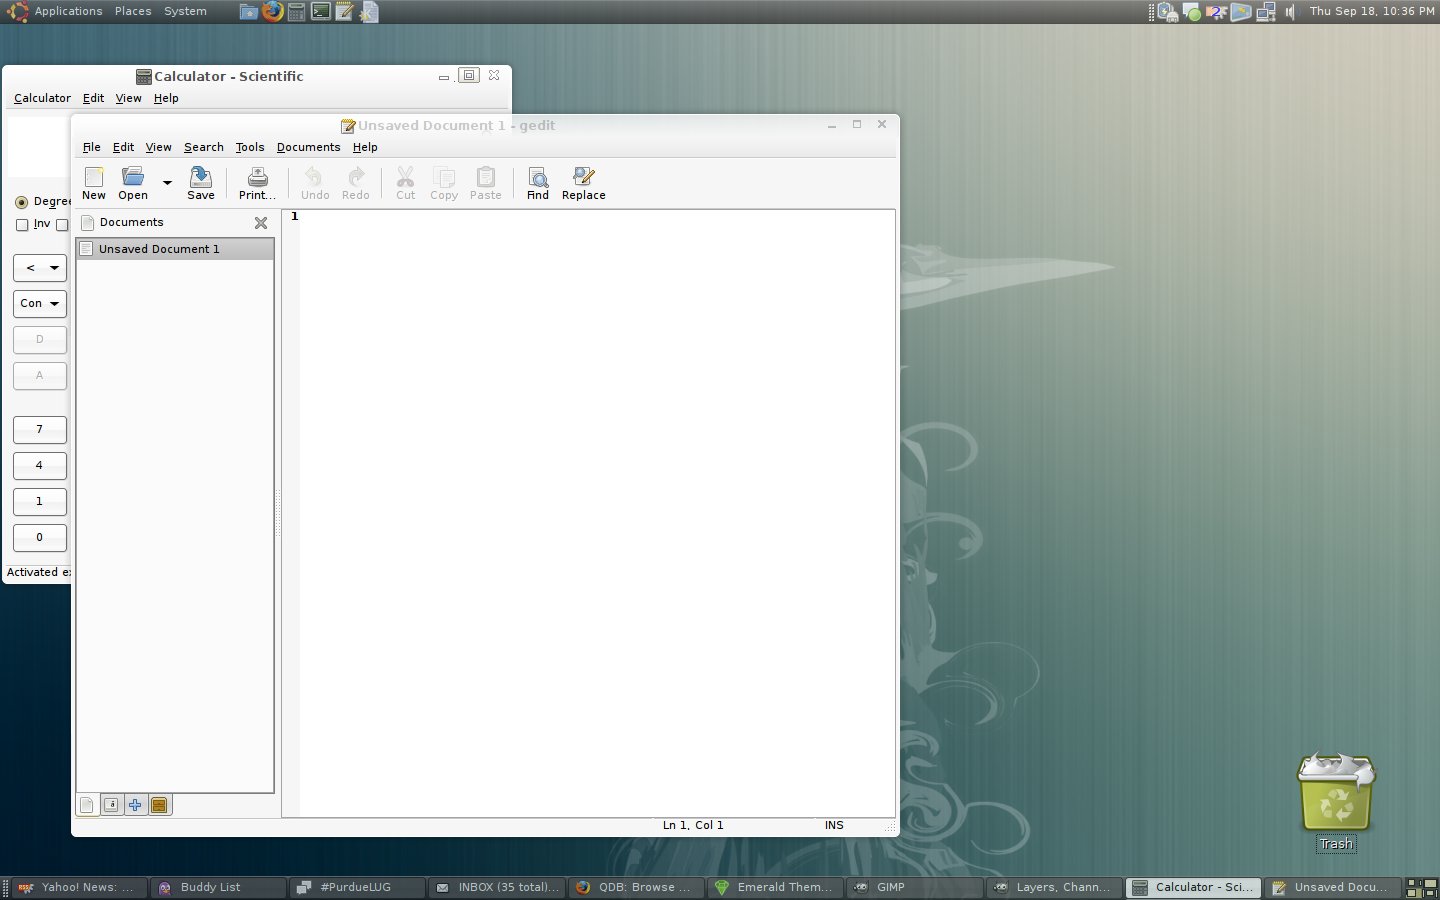Switch to character map side pane tab
Image resolution: width=1440 pixels, height=900 pixels.
click(x=112, y=805)
